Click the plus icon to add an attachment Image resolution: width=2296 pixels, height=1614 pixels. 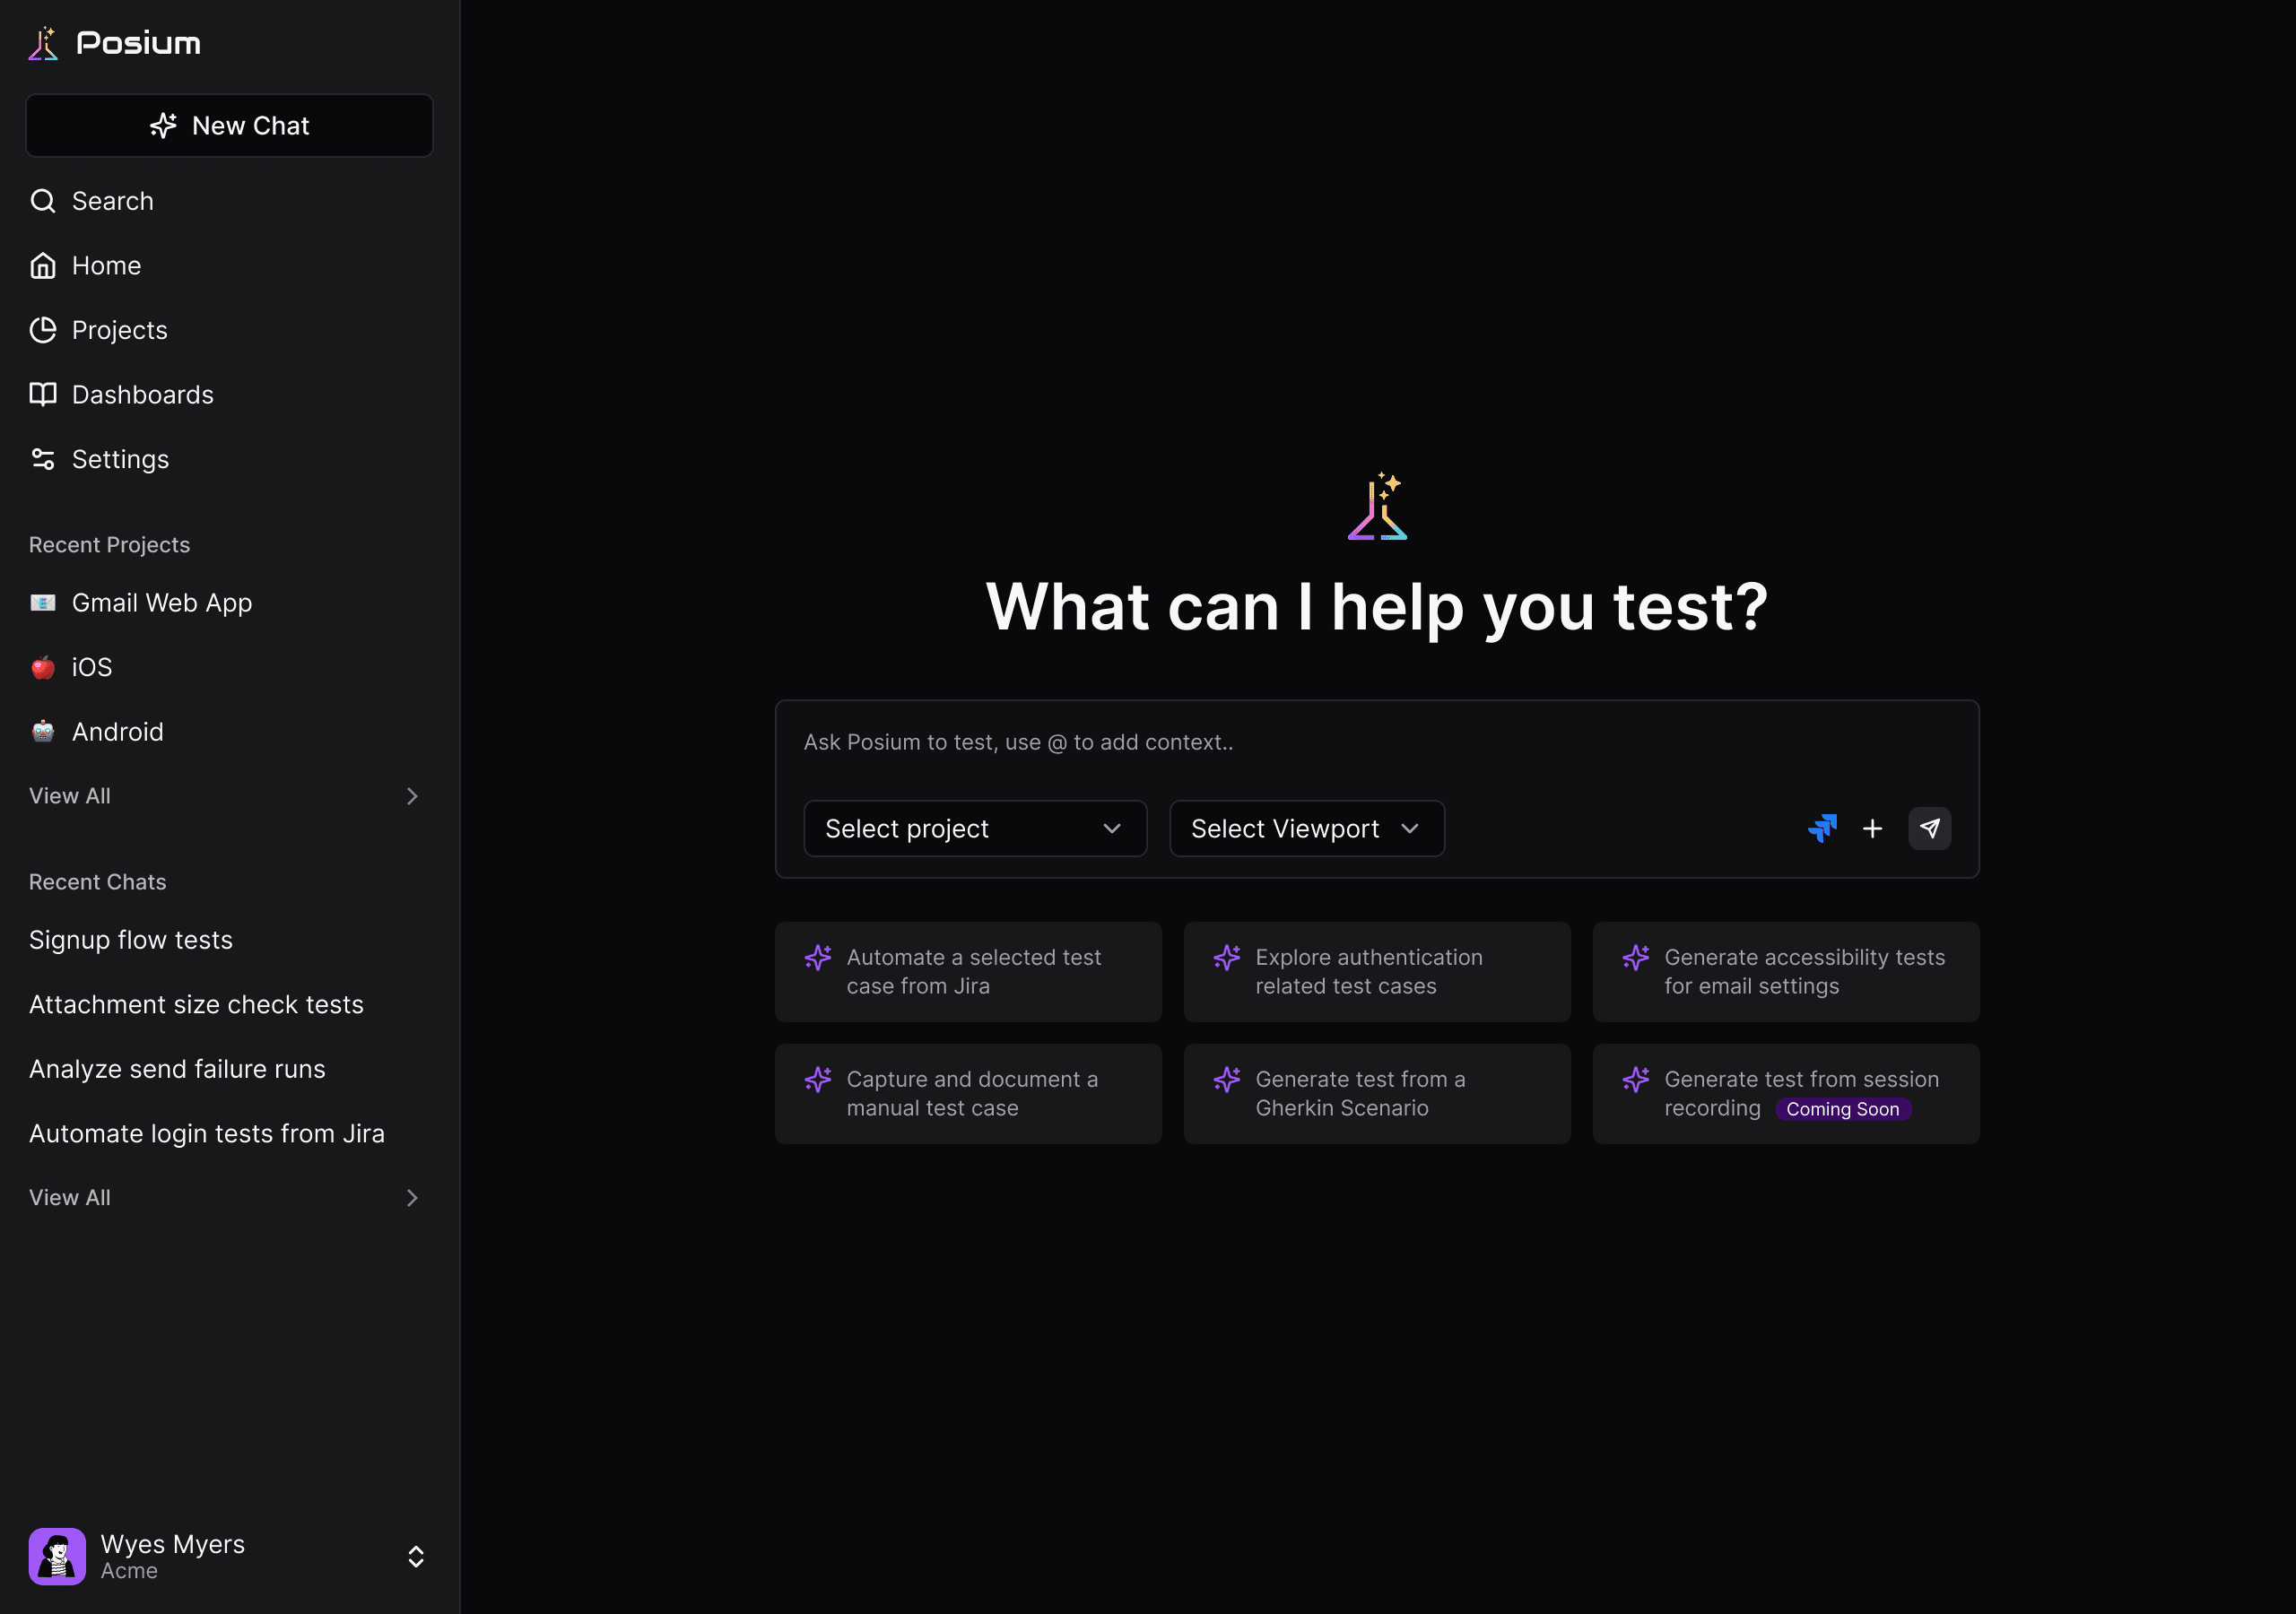click(1873, 828)
